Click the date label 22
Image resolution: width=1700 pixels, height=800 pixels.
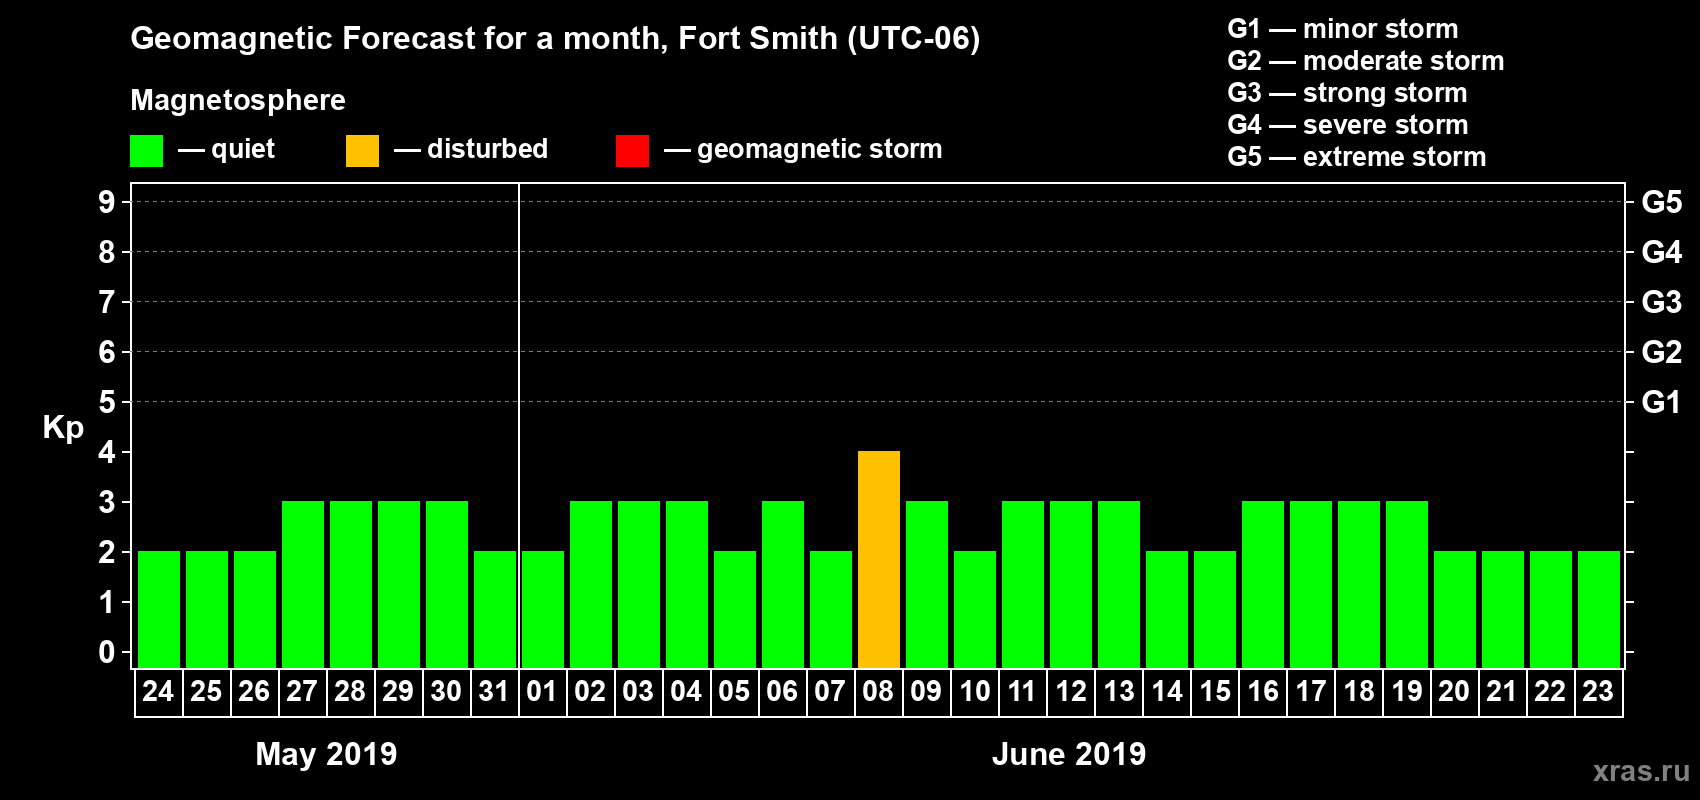[x=1550, y=691]
